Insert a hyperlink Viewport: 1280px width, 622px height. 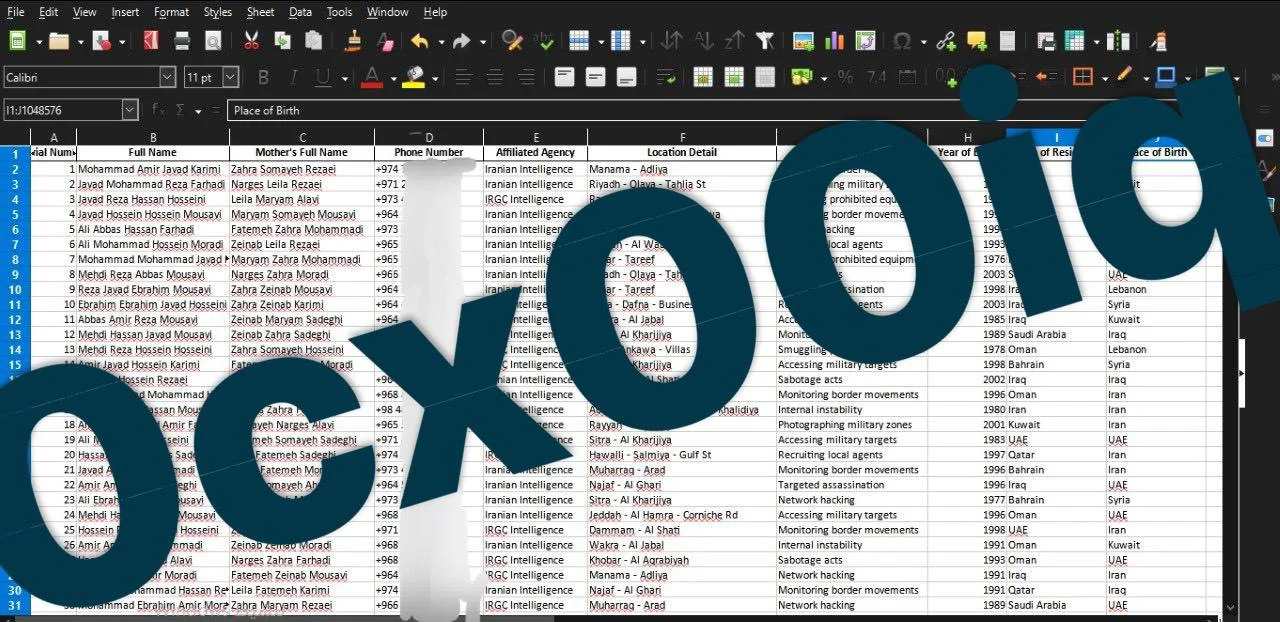945,41
